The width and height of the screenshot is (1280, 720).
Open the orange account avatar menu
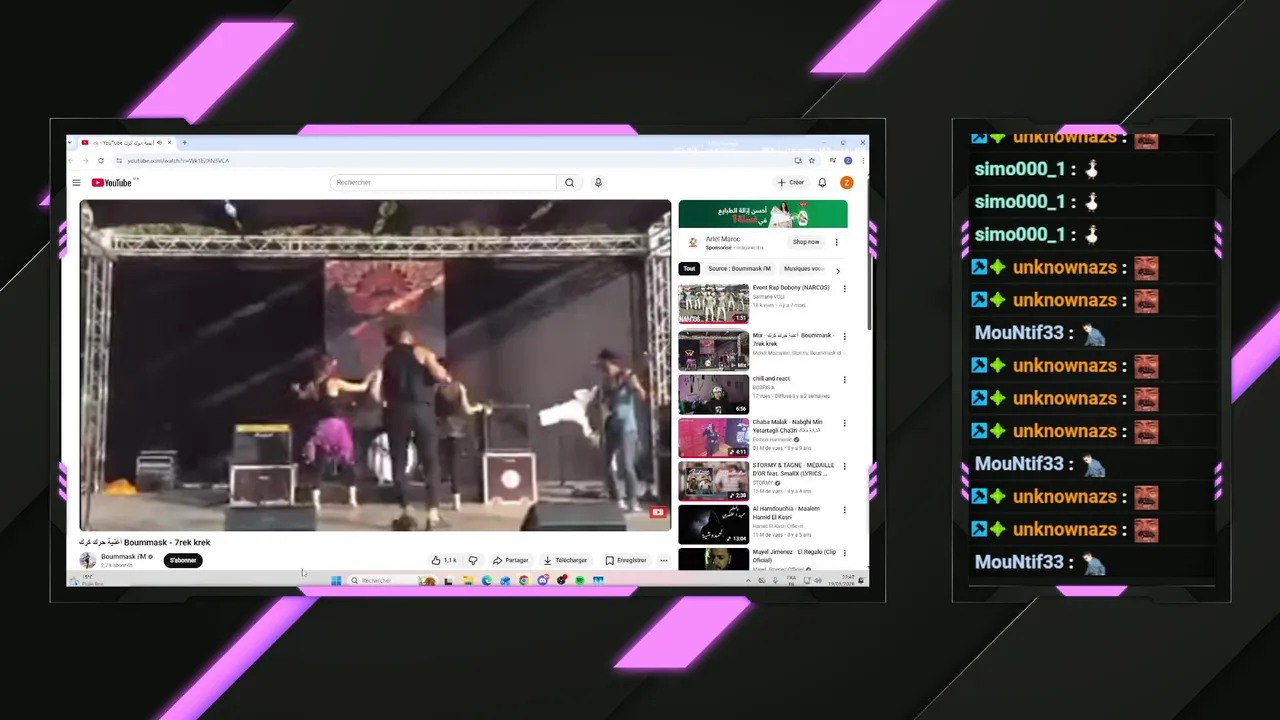point(846,183)
